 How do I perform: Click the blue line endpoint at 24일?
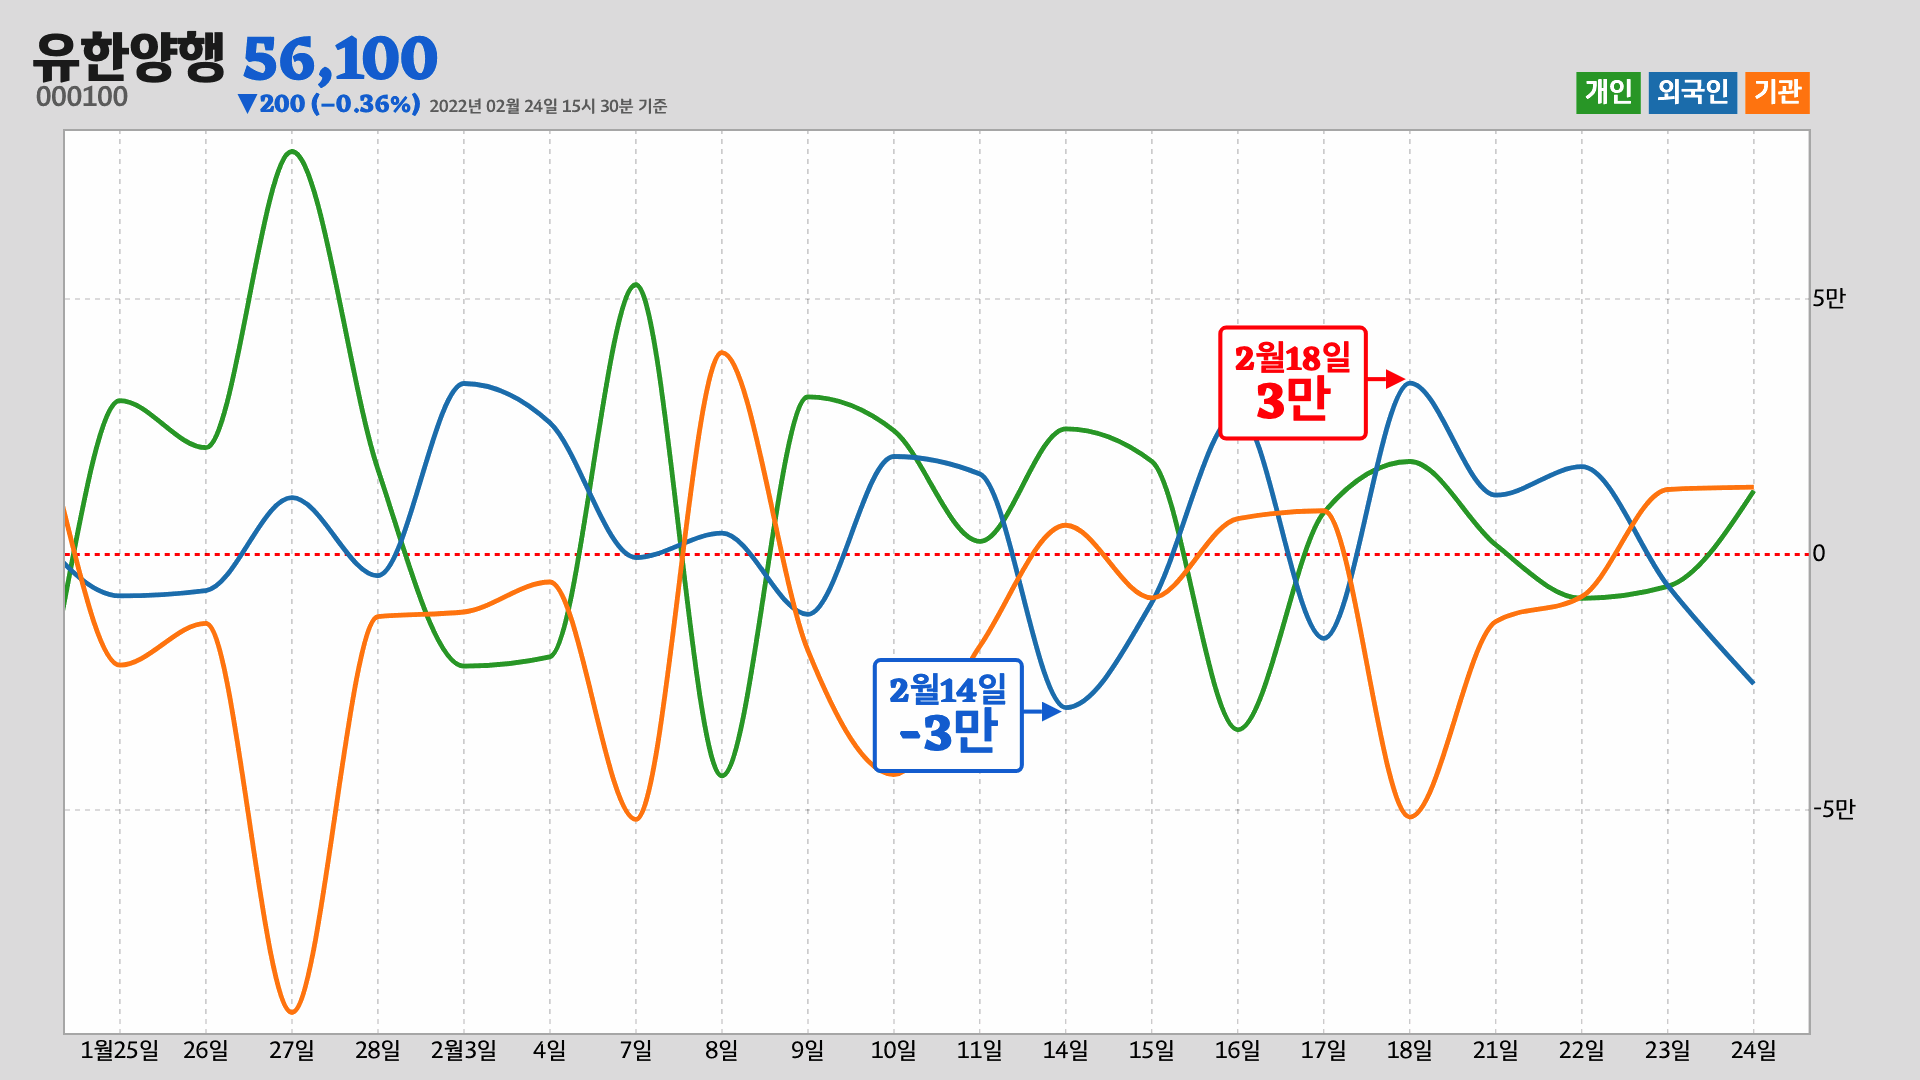click(1752, 682)
